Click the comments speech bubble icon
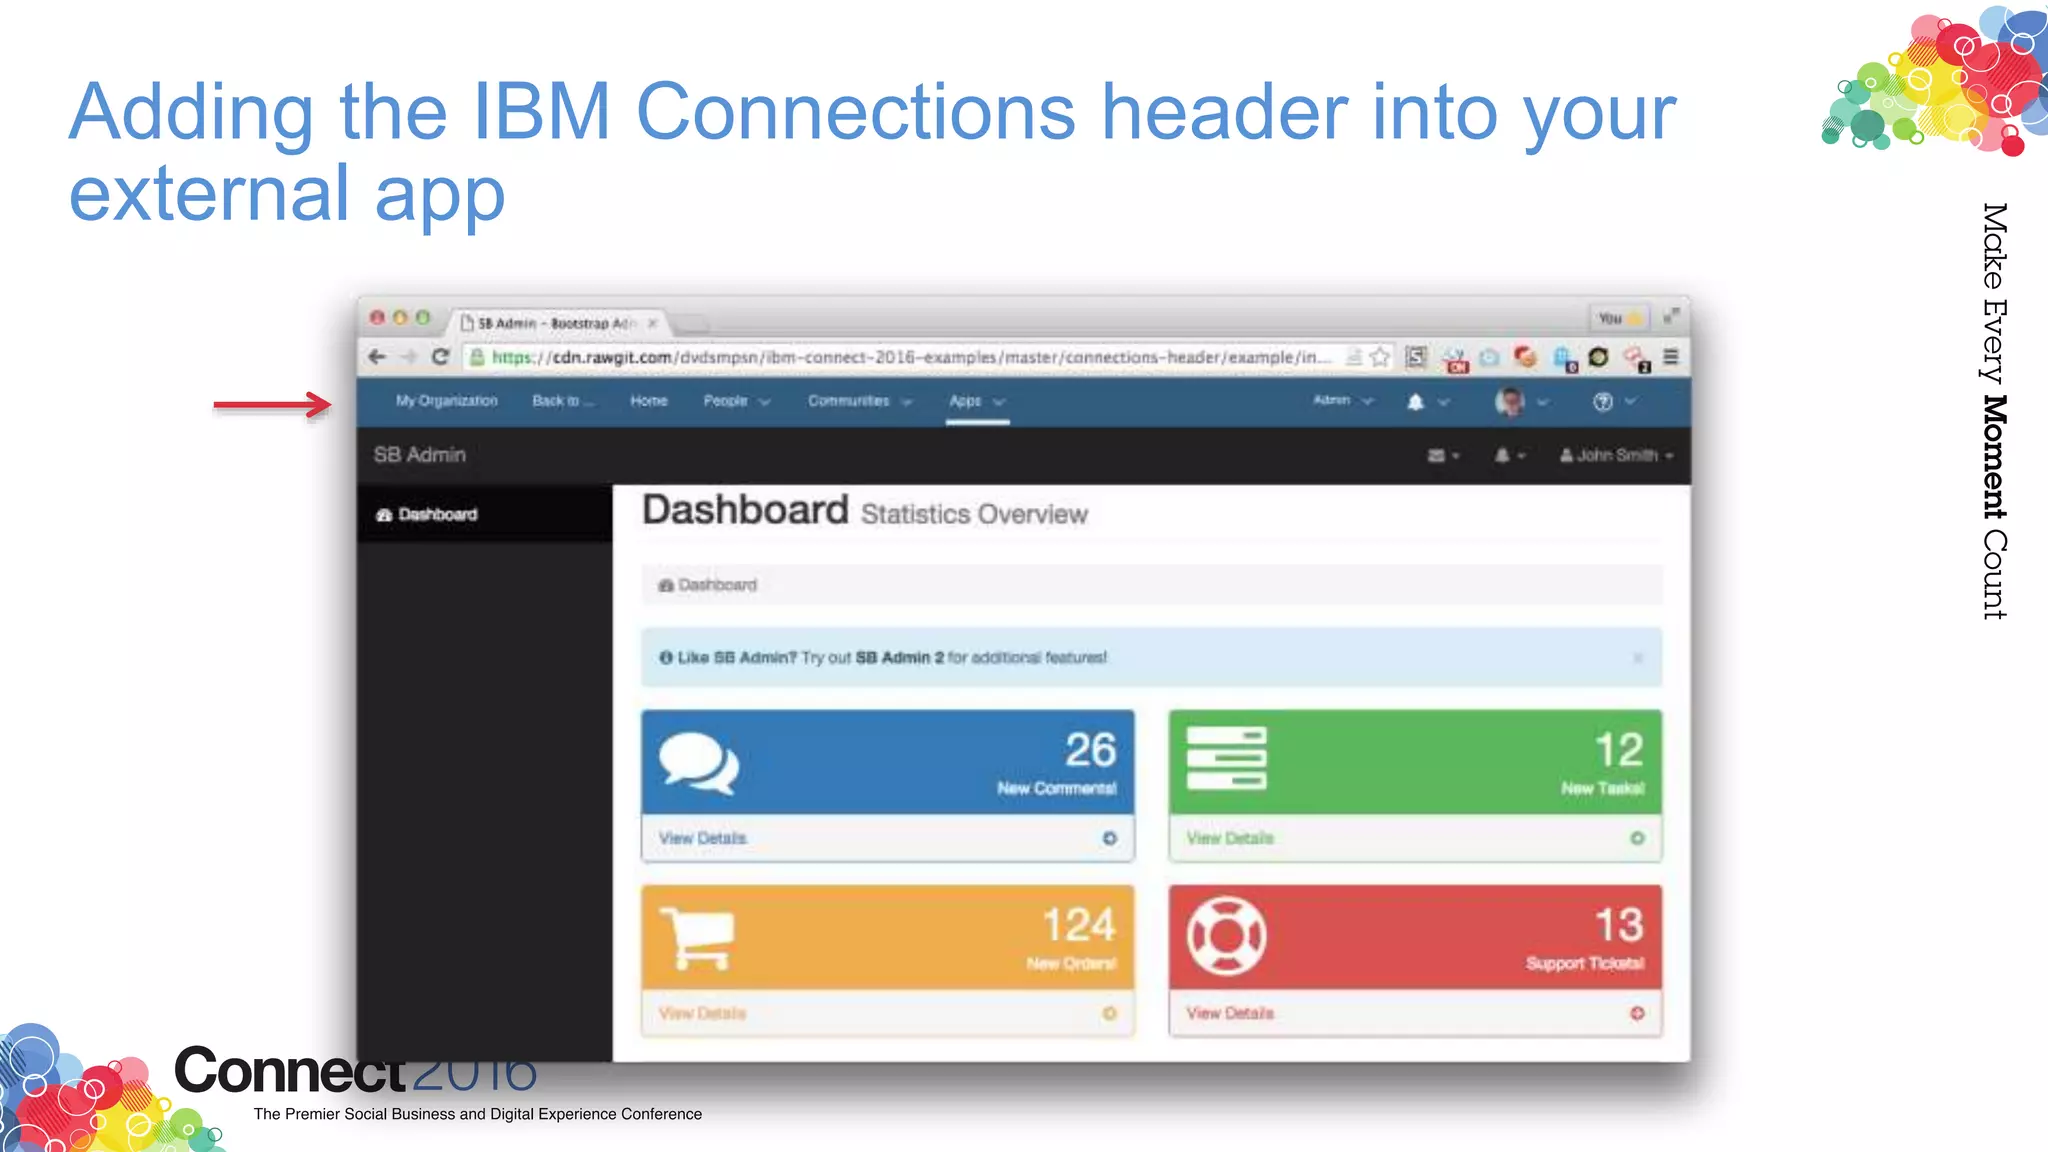Viewport: 2048px width, 1152px height. pyautogui.click(x=699, y=763)
